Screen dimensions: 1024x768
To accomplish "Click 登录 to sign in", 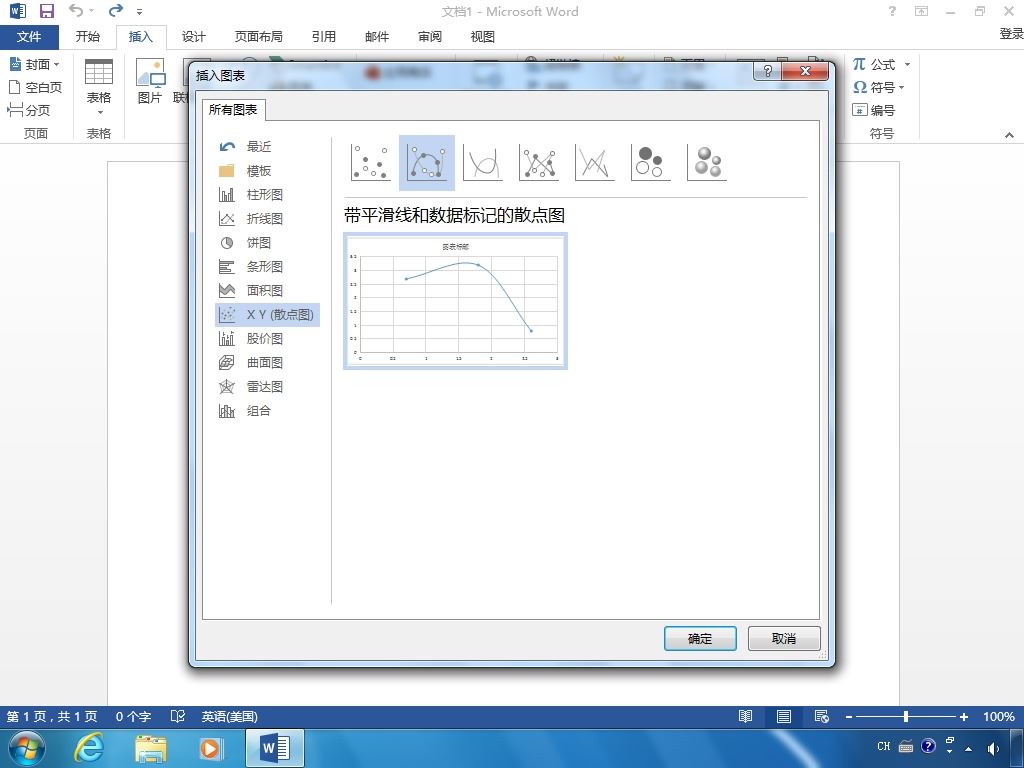I will click(1011, 34).
